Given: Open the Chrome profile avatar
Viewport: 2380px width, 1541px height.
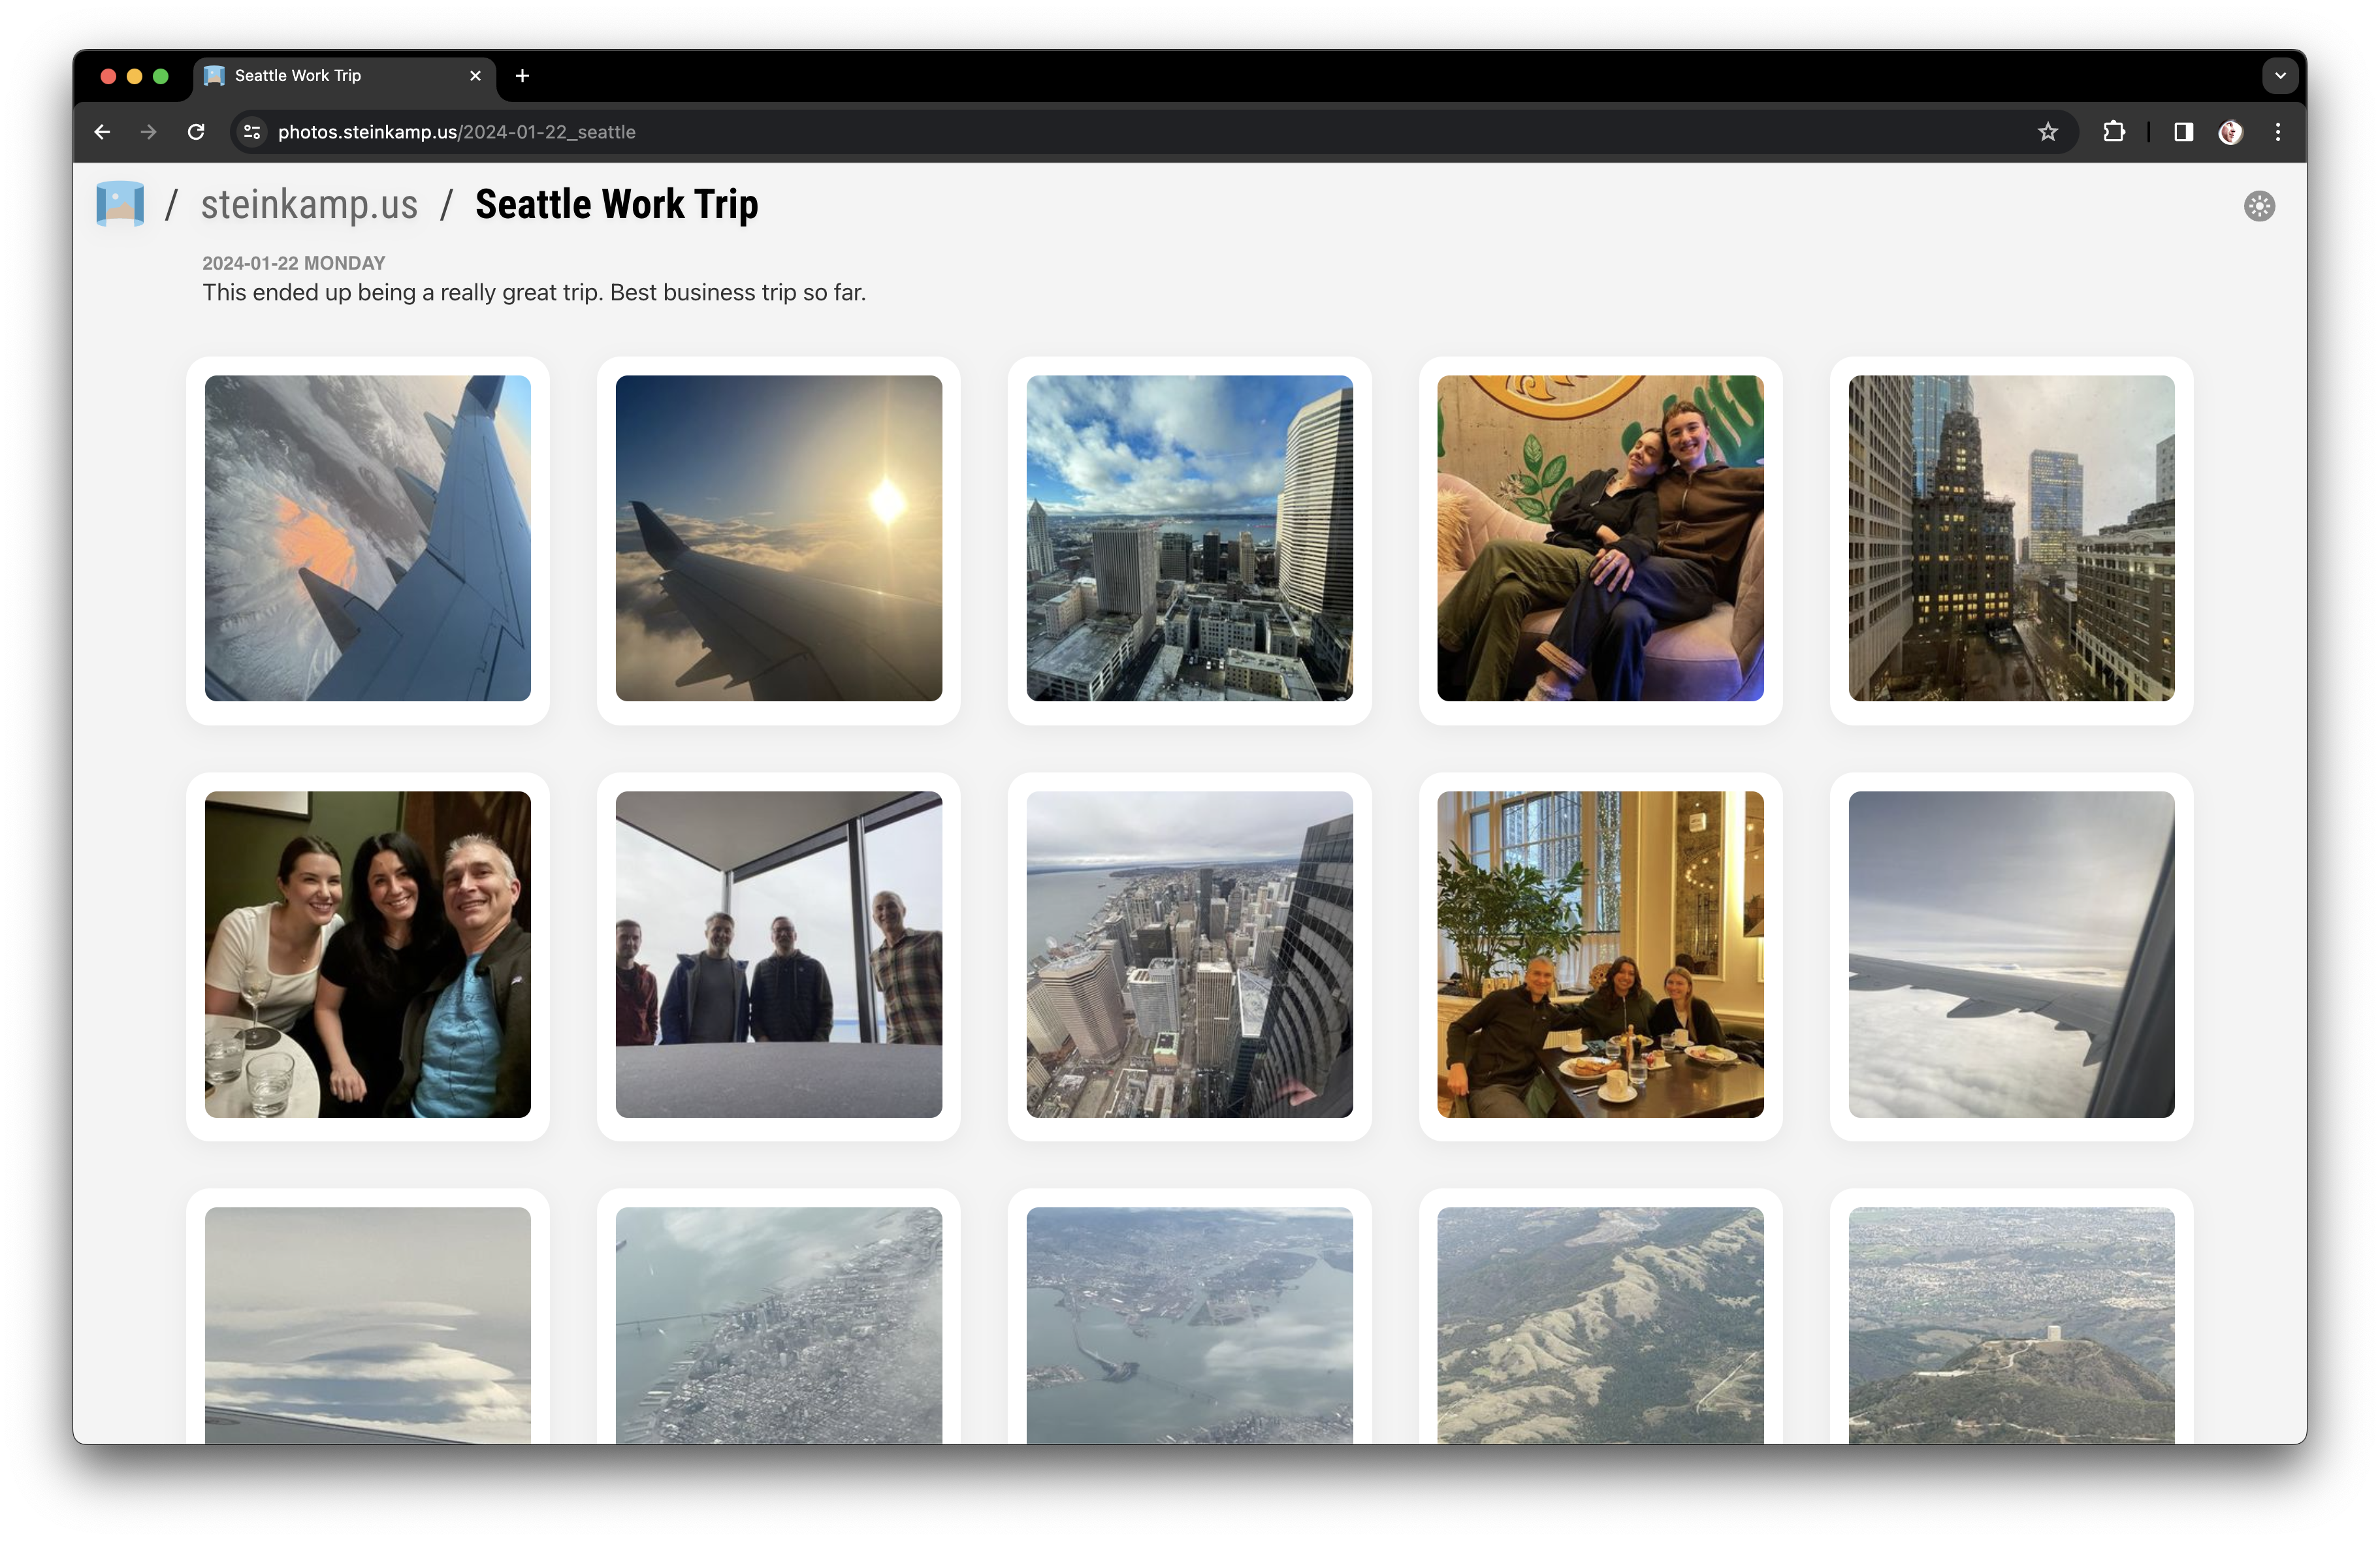Looking at the screenshot, I should point(2230,132).
